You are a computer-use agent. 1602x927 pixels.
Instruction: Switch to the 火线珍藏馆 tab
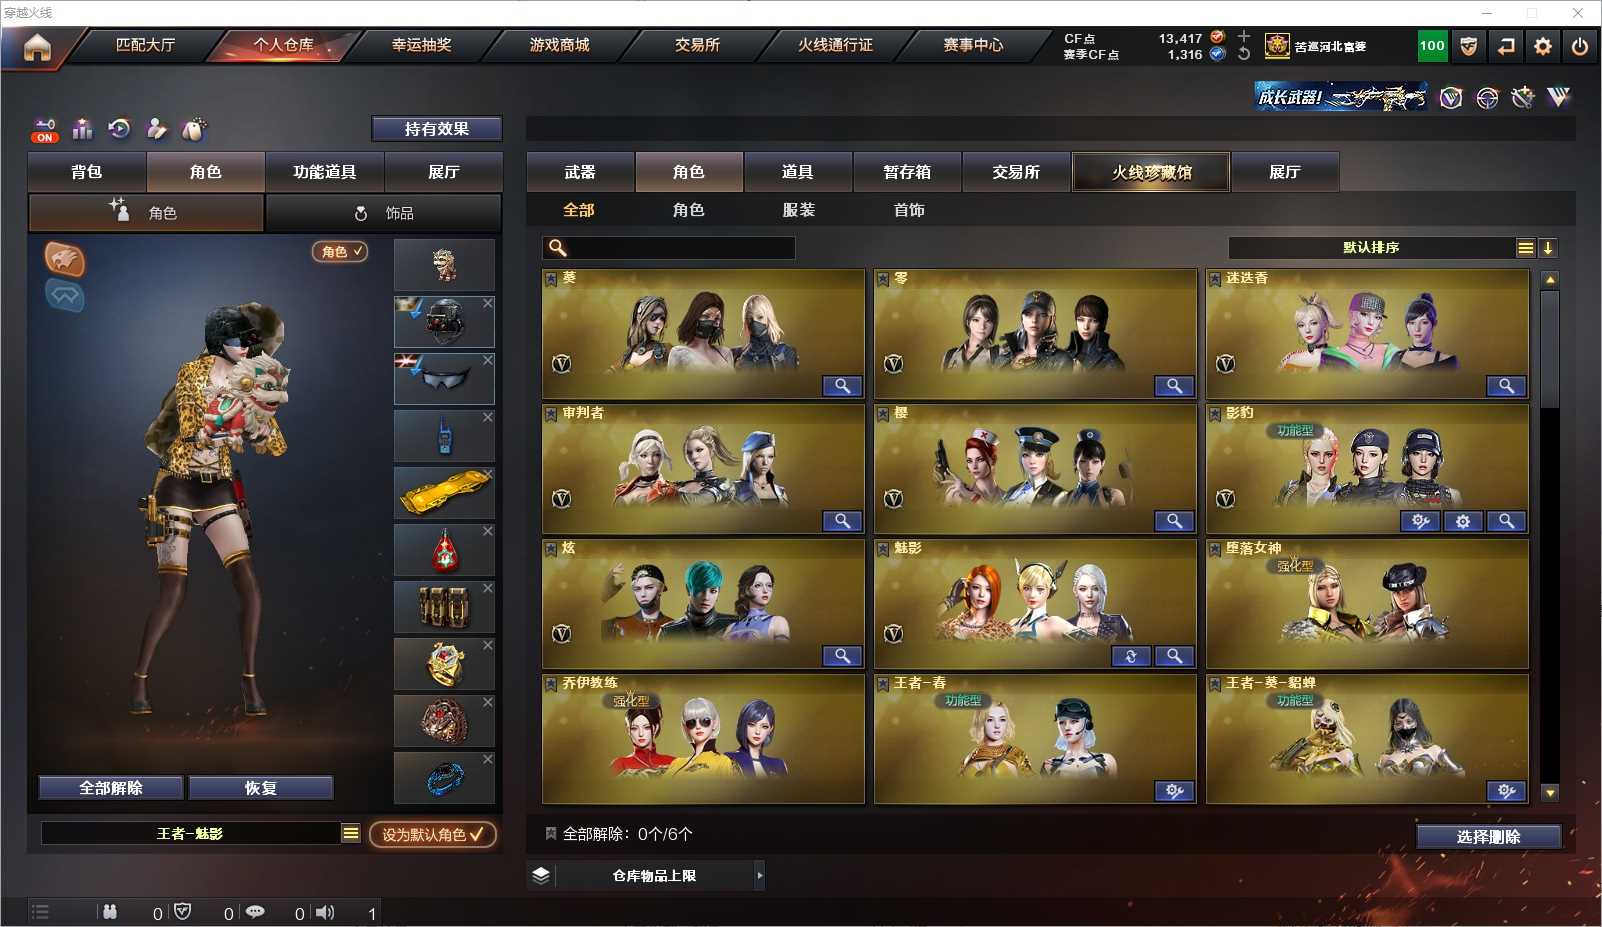click(x=1151, y=172)
